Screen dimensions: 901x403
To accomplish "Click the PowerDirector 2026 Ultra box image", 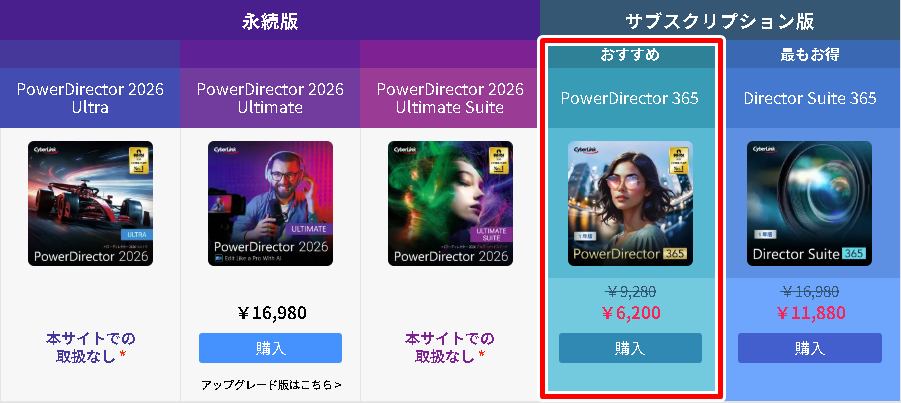I will pos(90,204).
